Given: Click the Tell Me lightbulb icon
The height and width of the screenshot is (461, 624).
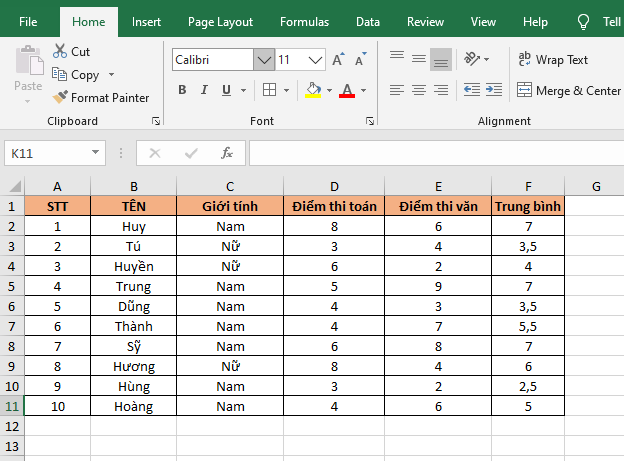Looking at the screenshot, I should [x=583, y=21].
